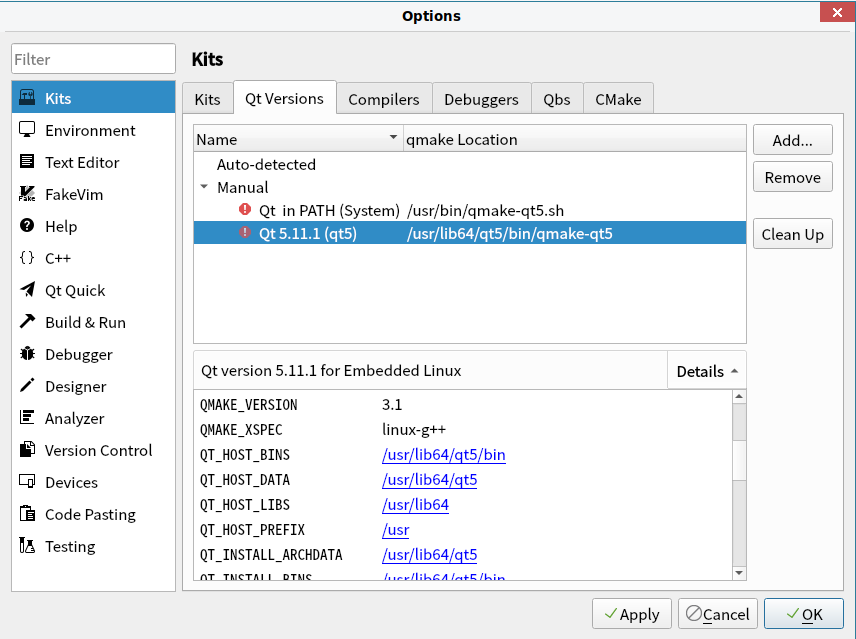Open Help settings using the sidebar icon
Image resolution: width=856 pixels, height=639 pixels.
[x=27, y=226]
